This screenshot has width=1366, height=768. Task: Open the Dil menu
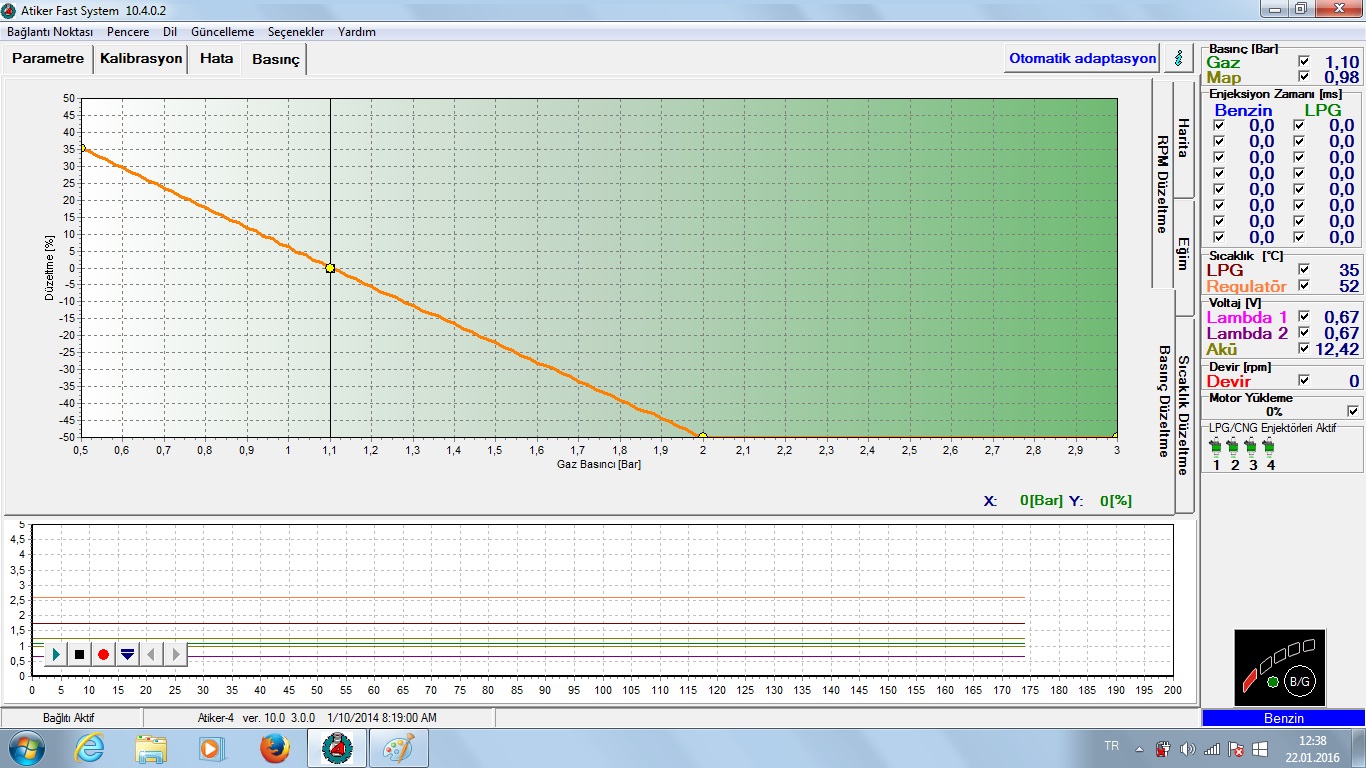coord(170,32)
